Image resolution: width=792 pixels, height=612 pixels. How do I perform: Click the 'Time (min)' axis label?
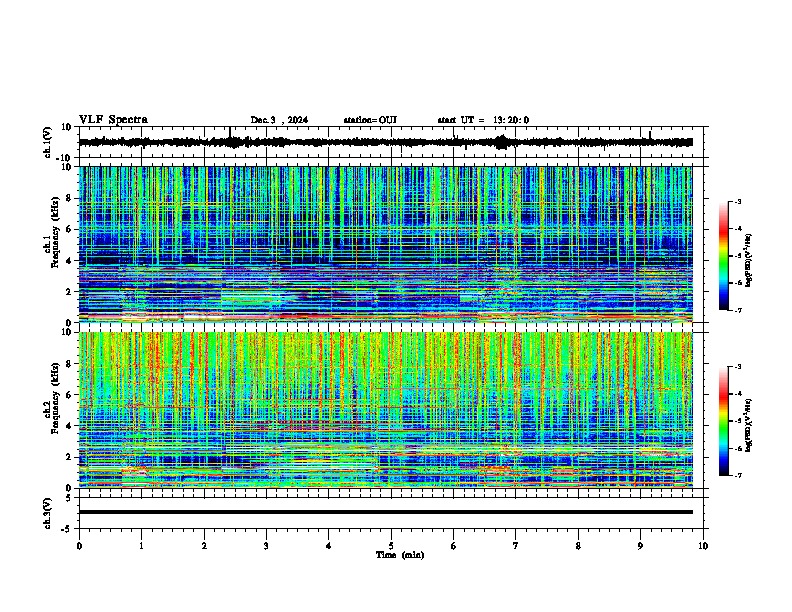pyautogui.click(x=400, y=555)
